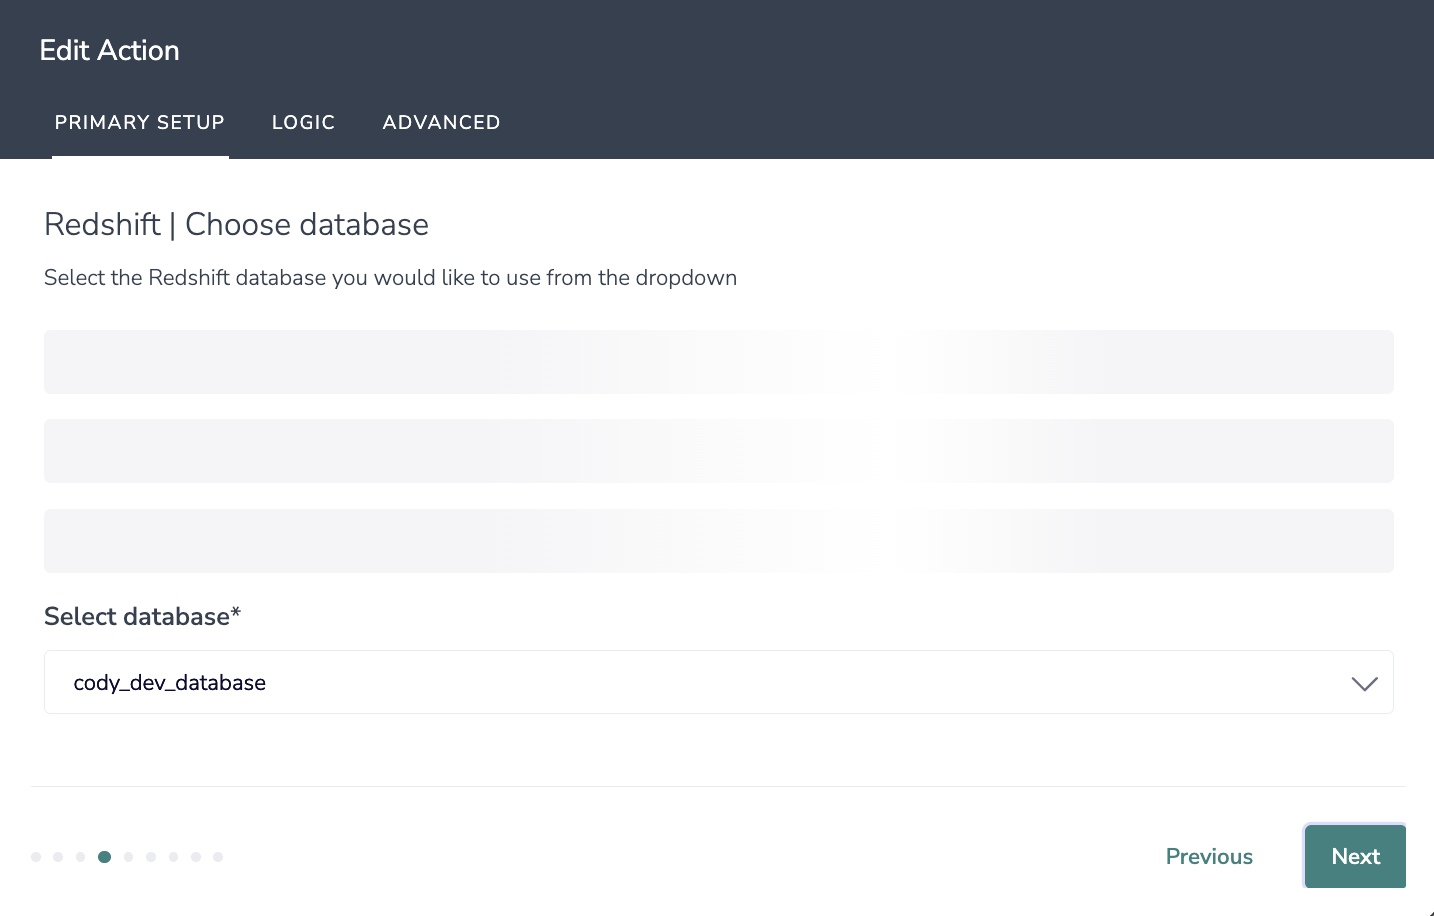Click the first loading placeholder bar
The width and height of the screenshot is (1434, 916).
[x=718, y=362]
